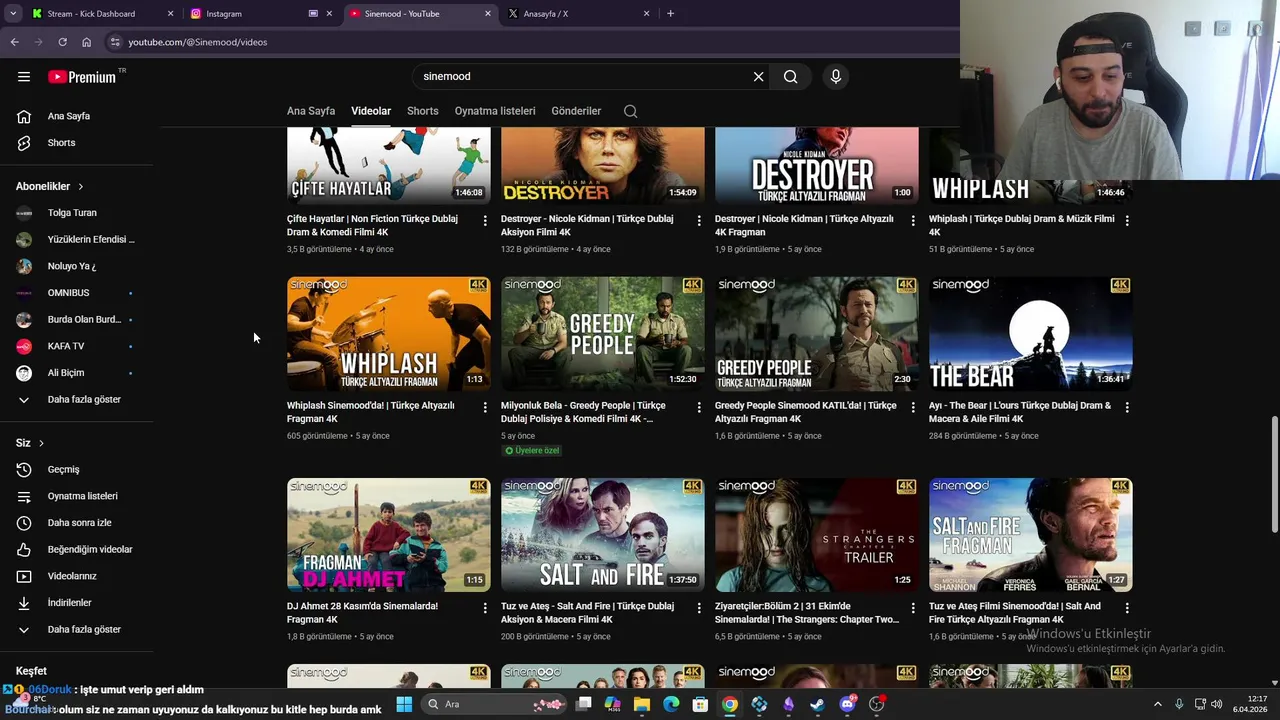The height and width of the screenshot is (720, 1280).
Task: Open options for DJ Ahmet fragman video
Action: coord(485,607)
